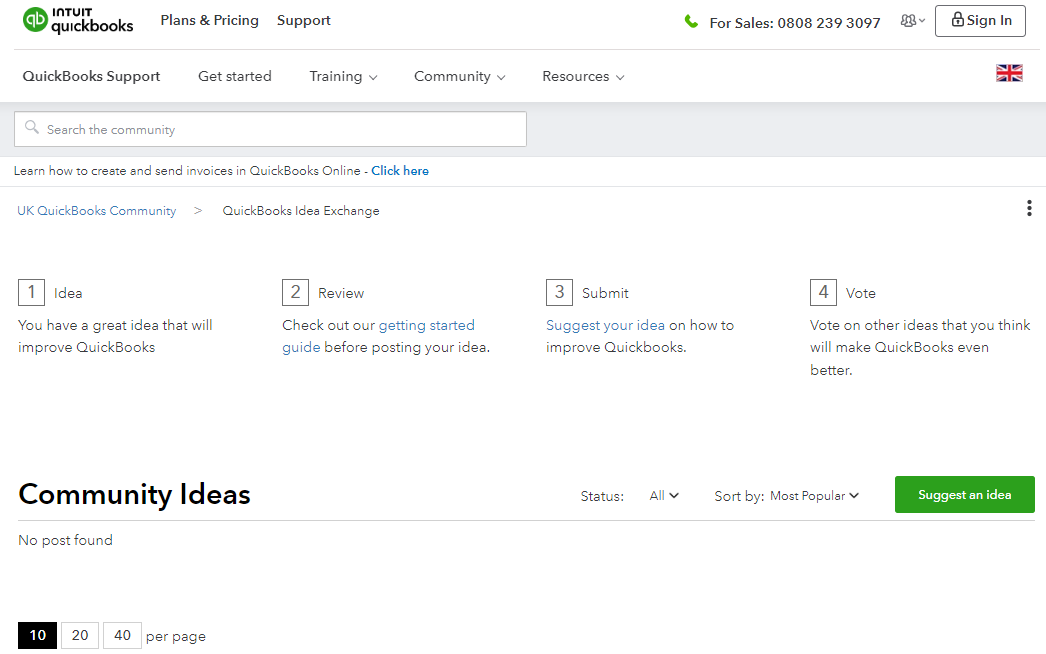Open the Status filter dropdown

coord(663,495)
